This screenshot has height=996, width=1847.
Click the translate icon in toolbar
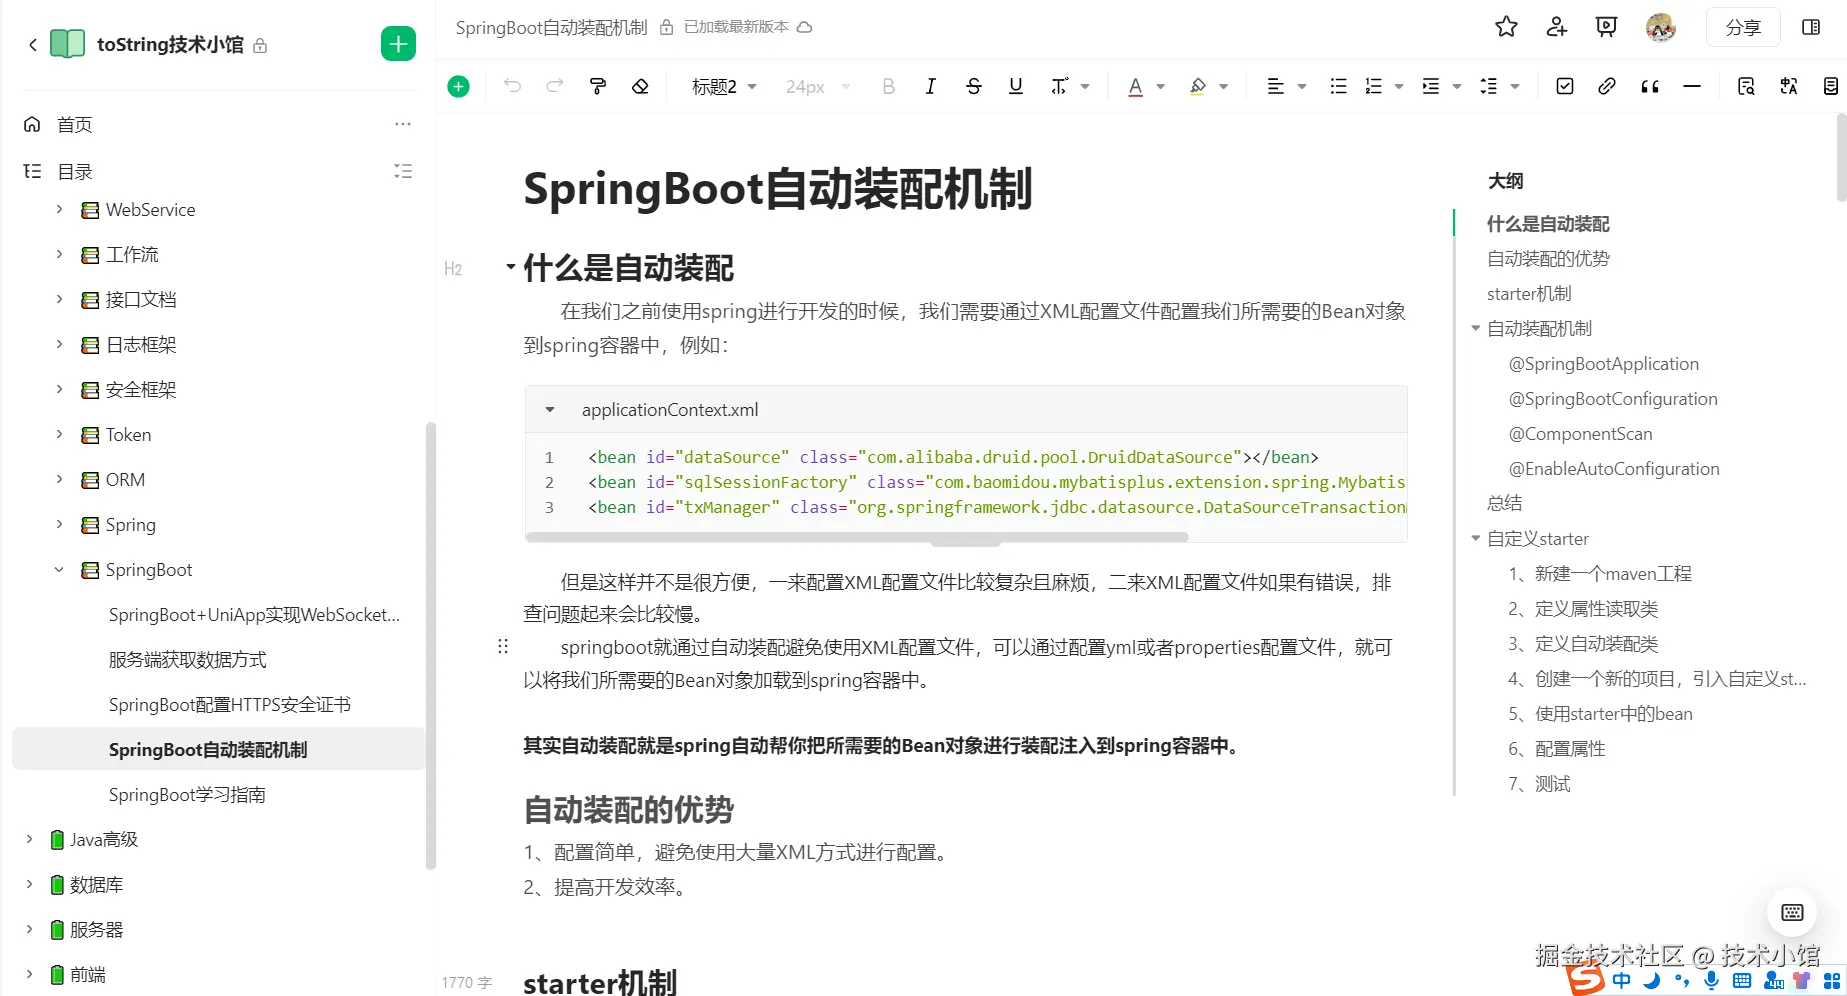point(1789,86)
